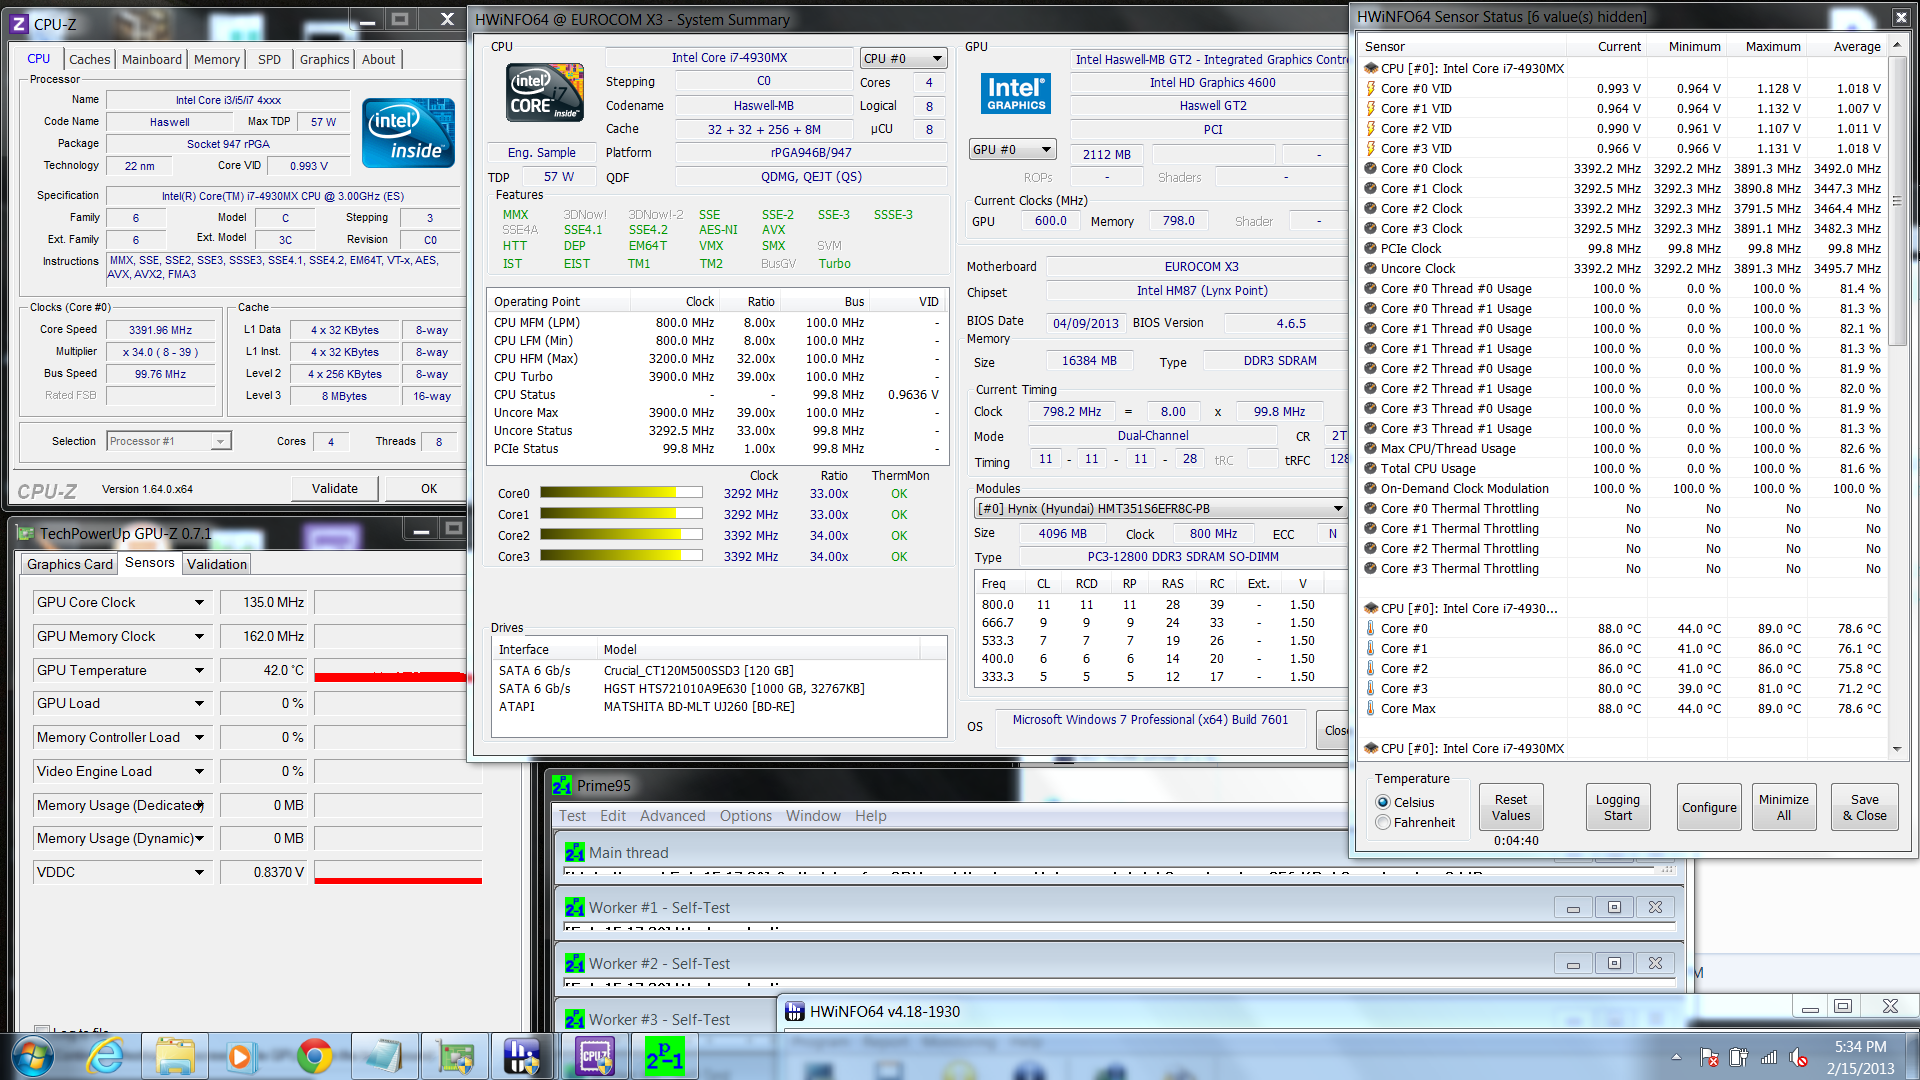Image resolution: width=1920 pixels, height=1080 pixels.
Task: Open the Video Engine Load dropdown
Action: 199,771
